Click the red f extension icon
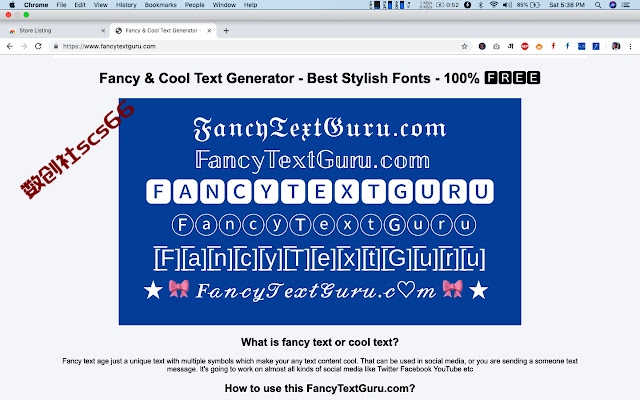 click(553, 46)
